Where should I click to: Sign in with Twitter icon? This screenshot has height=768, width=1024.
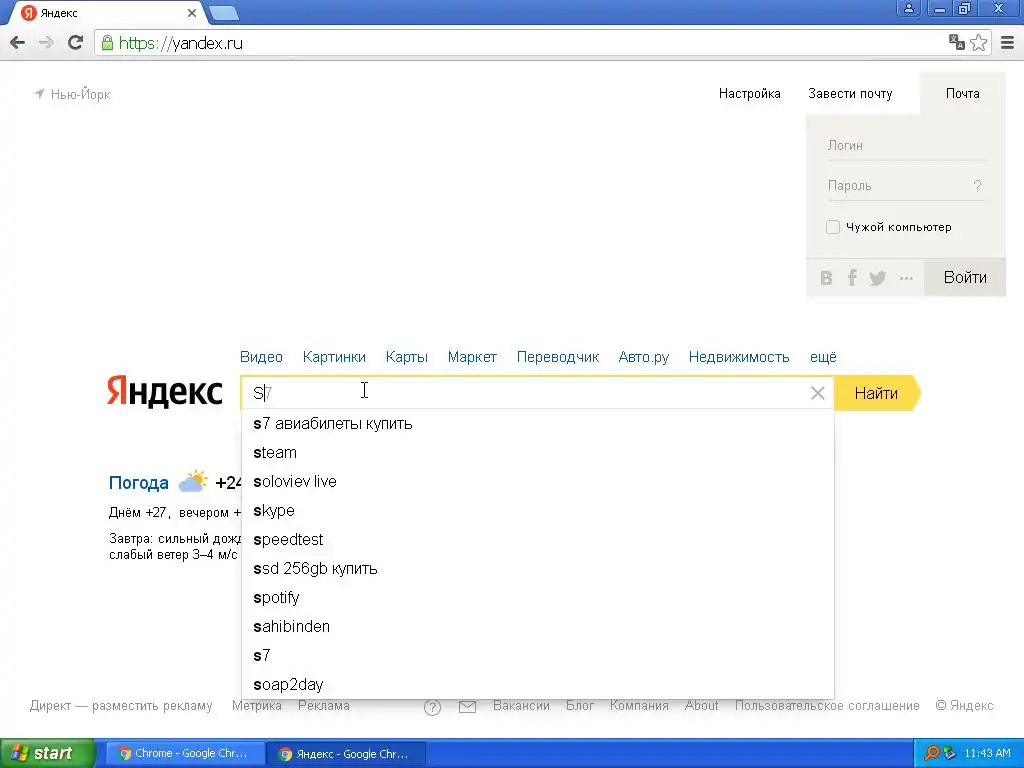click(x=878, y=278)
